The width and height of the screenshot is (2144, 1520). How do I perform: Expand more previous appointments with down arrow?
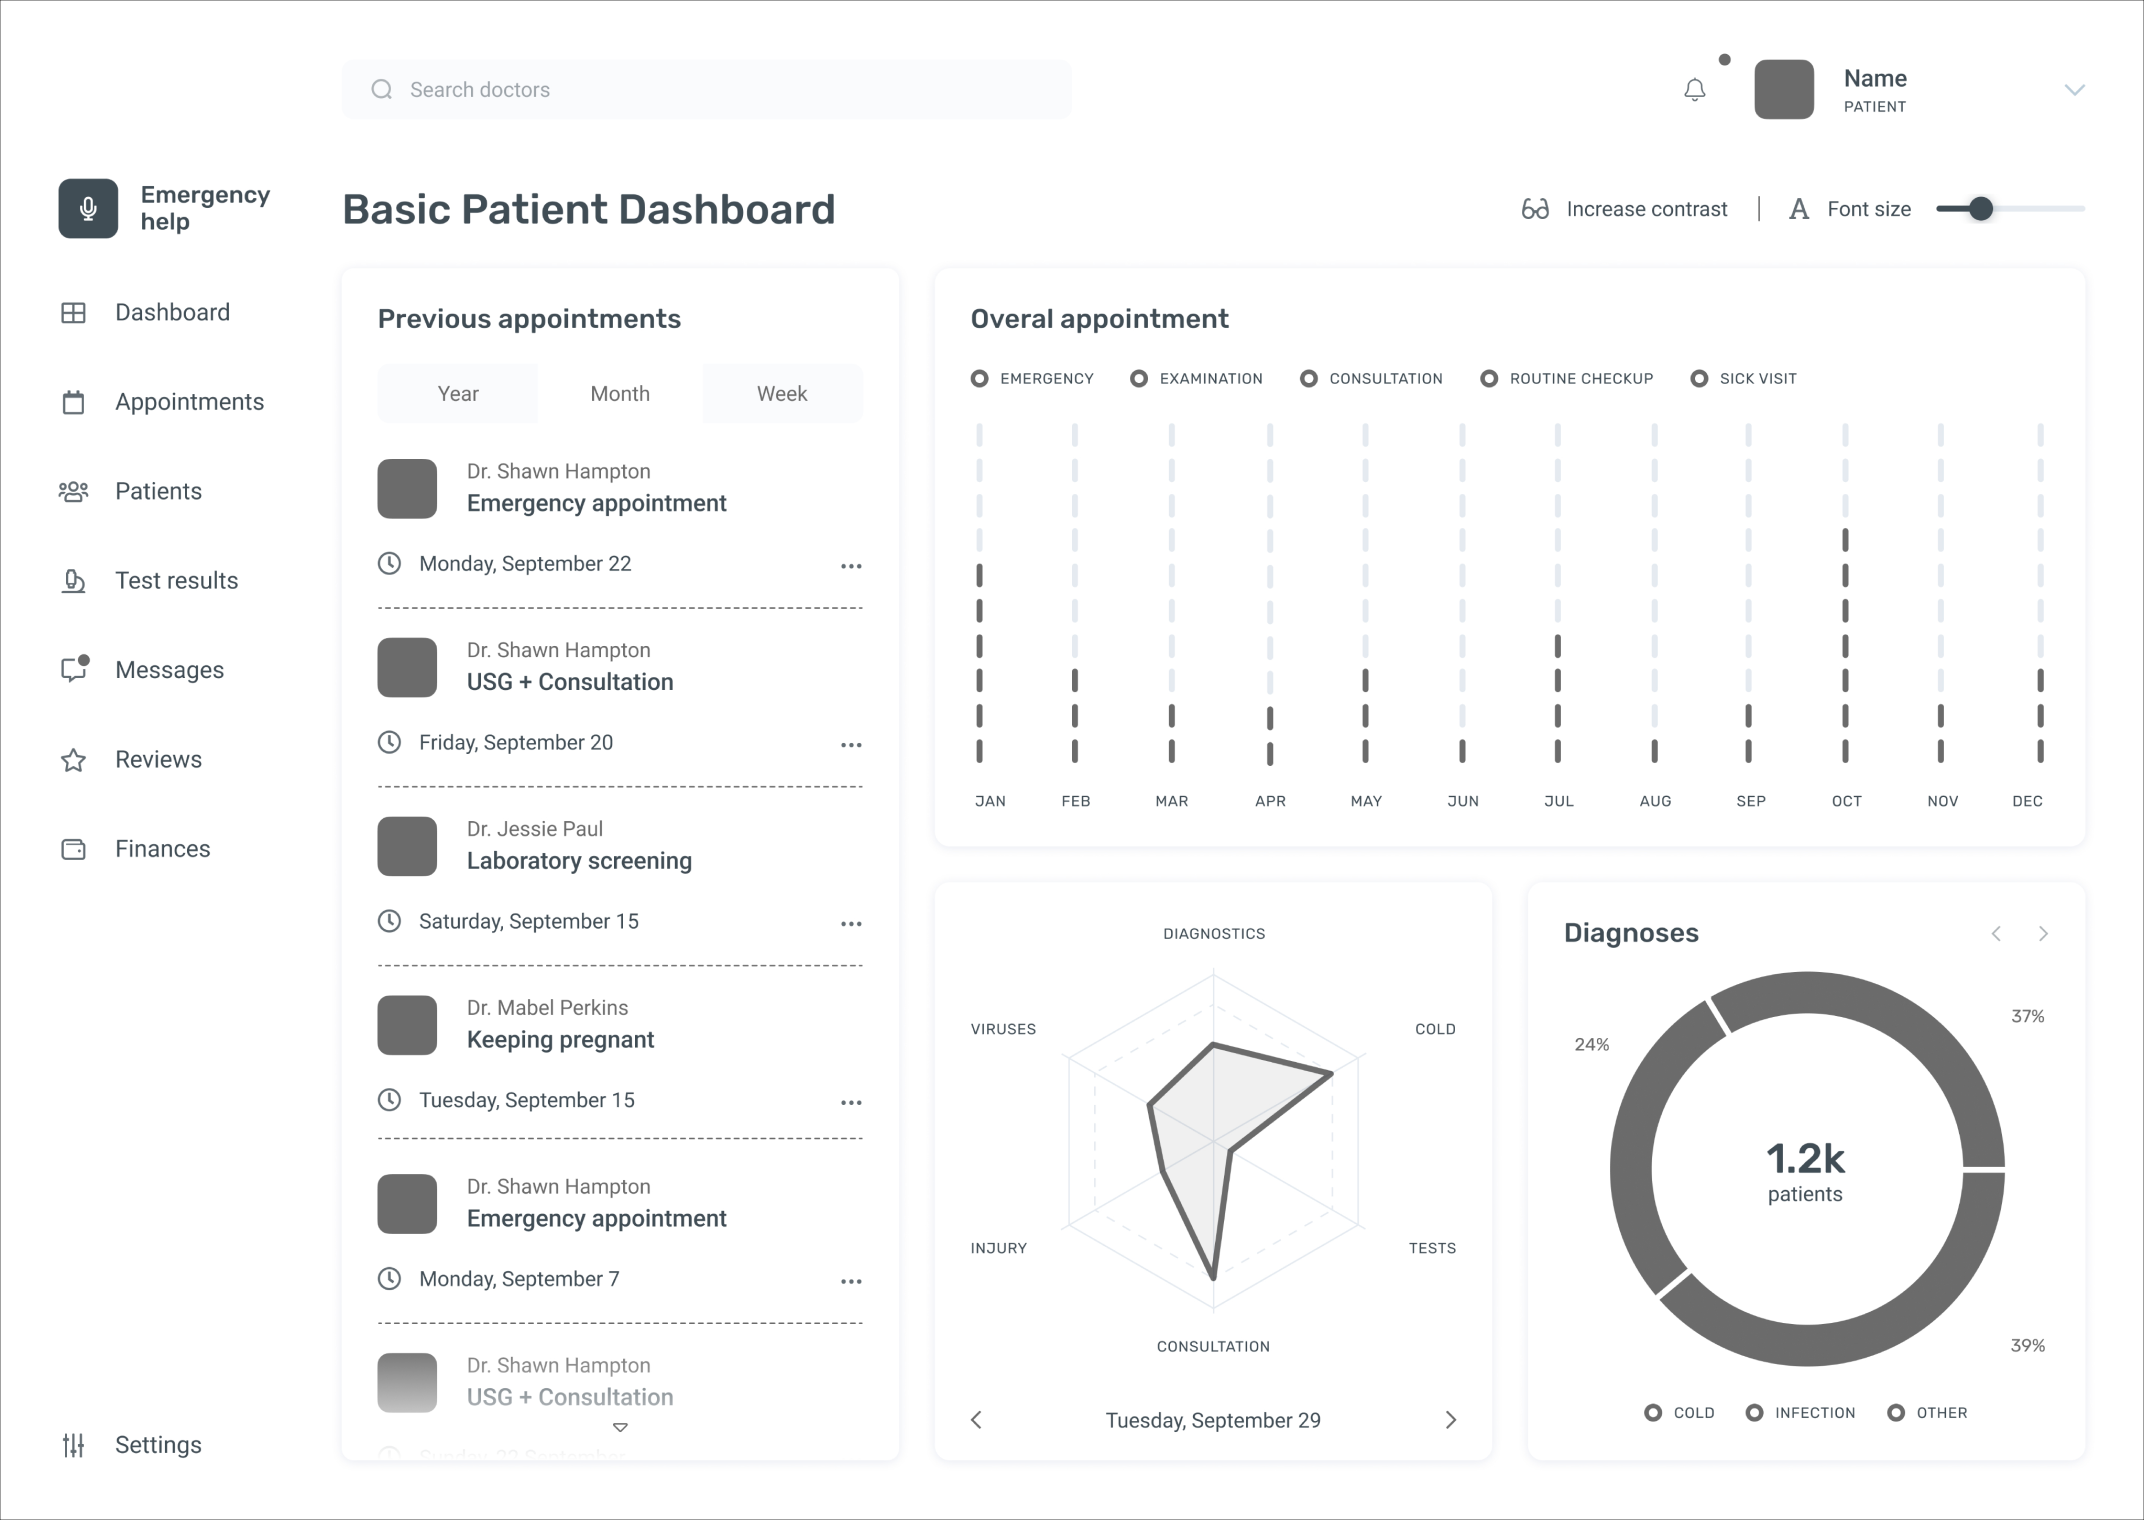point(620,1427)
